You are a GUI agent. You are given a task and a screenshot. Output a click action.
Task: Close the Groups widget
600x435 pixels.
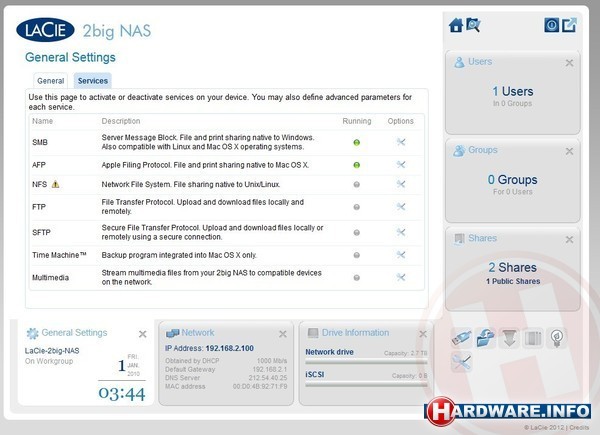point(569,151)
